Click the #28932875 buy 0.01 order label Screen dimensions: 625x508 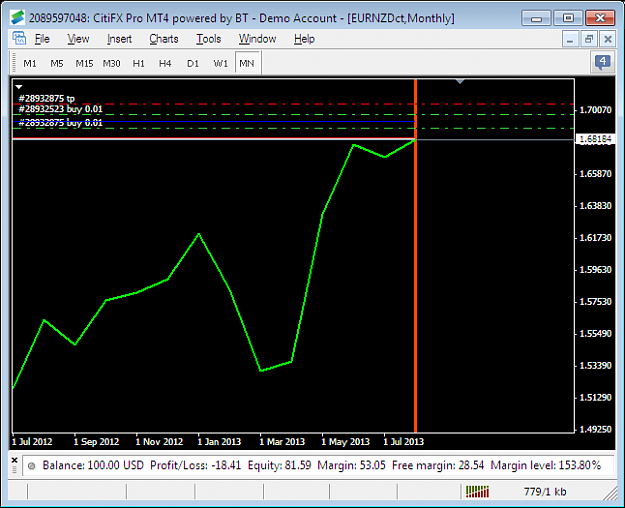point(61,123)
